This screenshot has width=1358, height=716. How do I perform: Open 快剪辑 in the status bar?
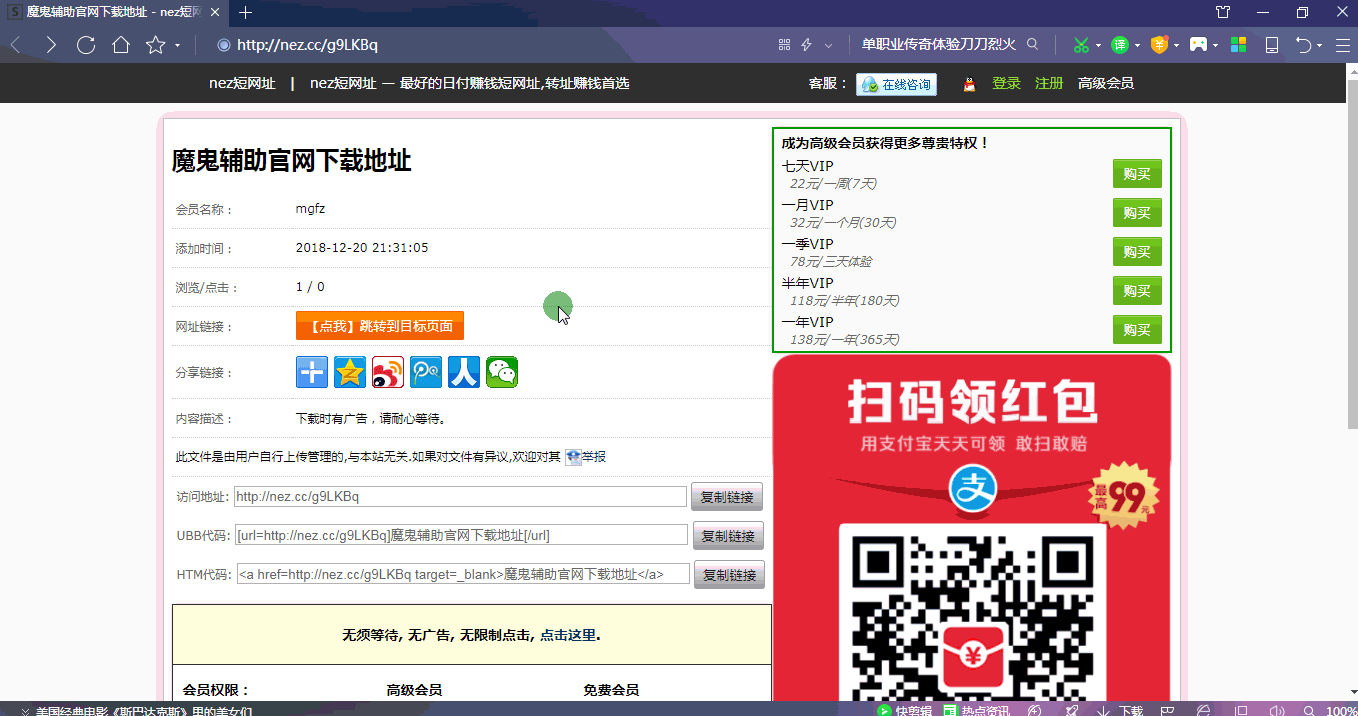[905, 710]
